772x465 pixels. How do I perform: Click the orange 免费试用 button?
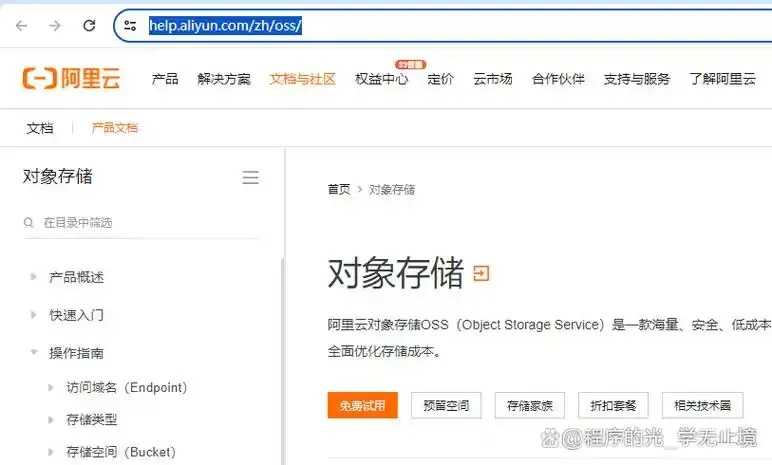362,405
